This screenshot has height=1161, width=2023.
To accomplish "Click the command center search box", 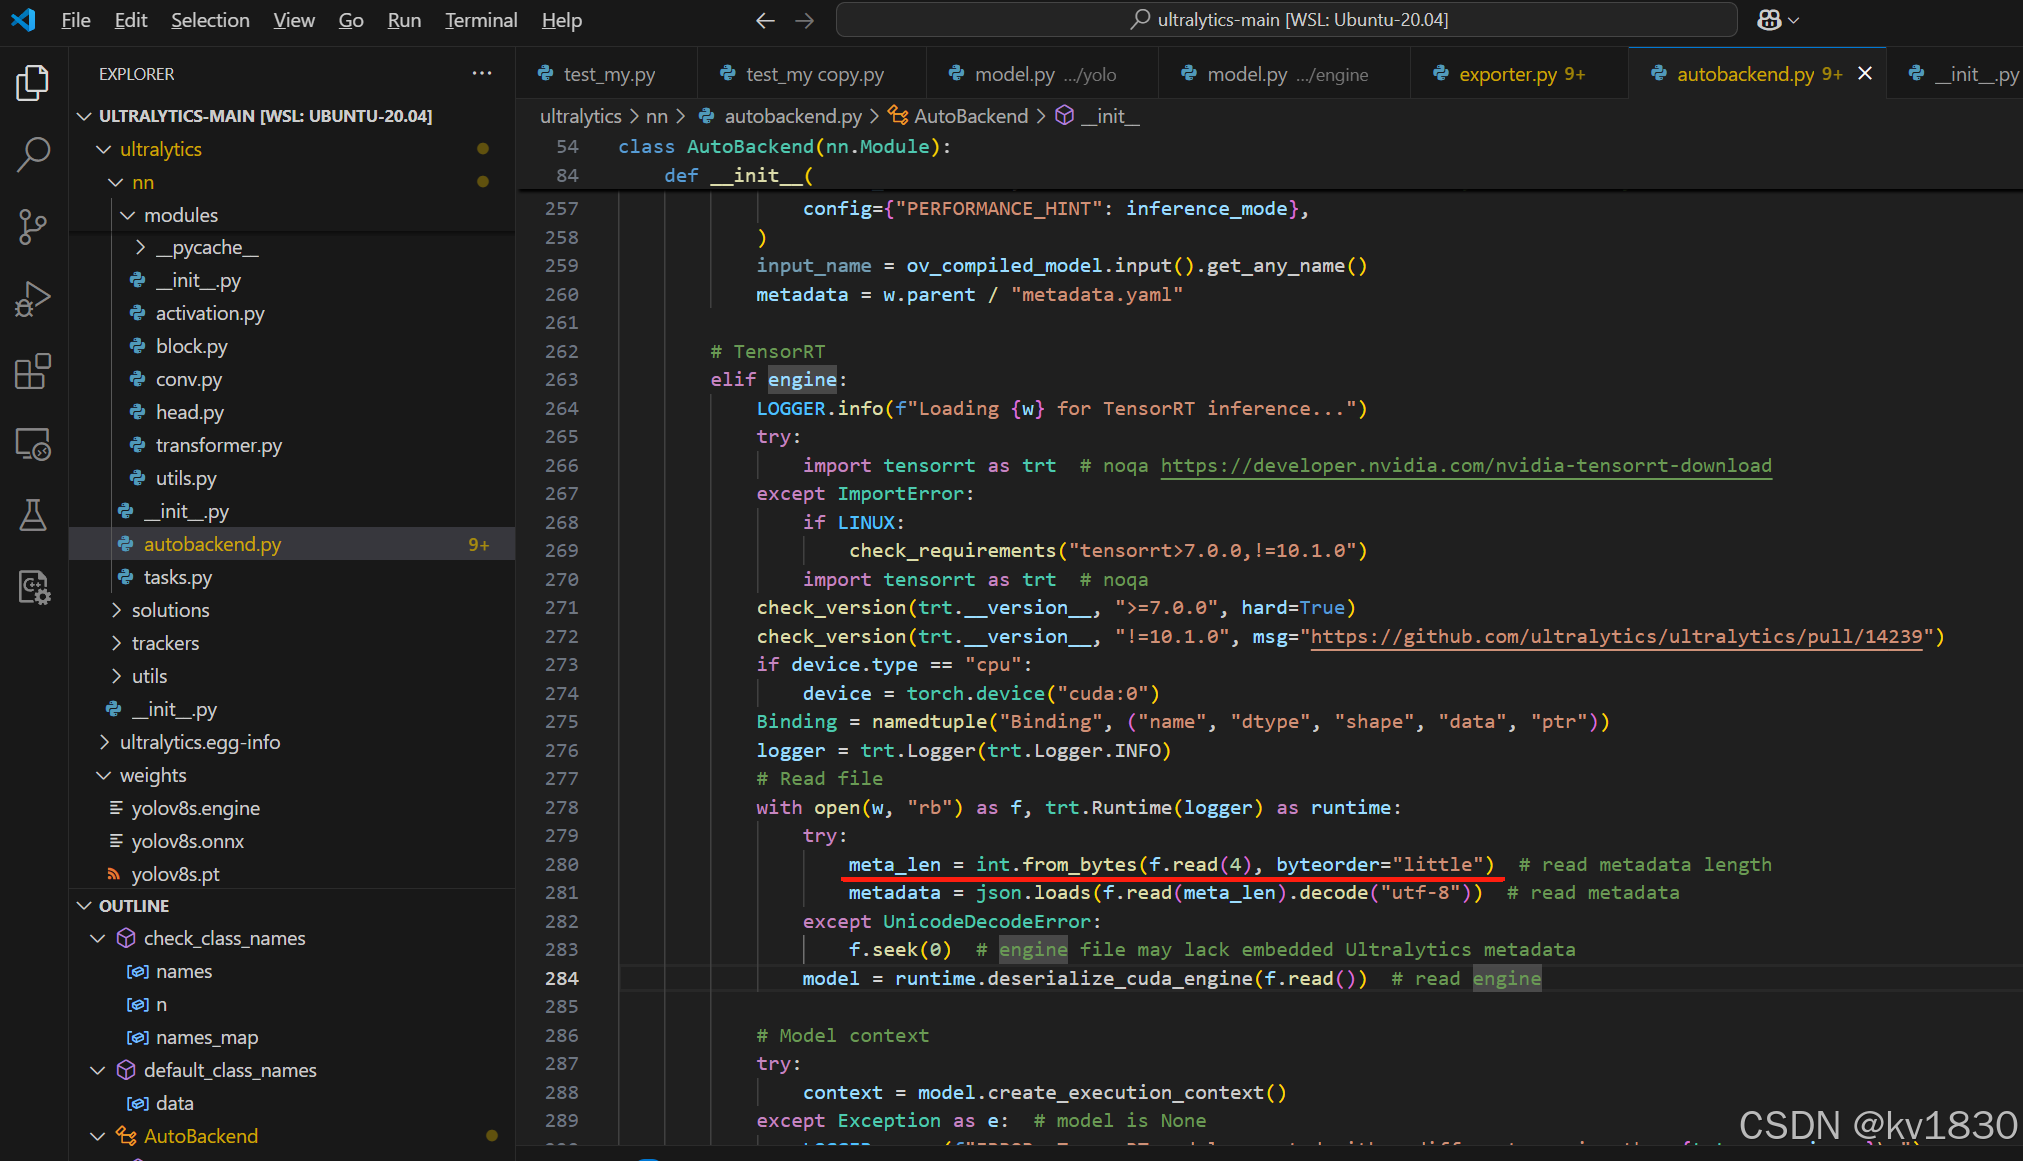I will click(x=1287, y=20).
